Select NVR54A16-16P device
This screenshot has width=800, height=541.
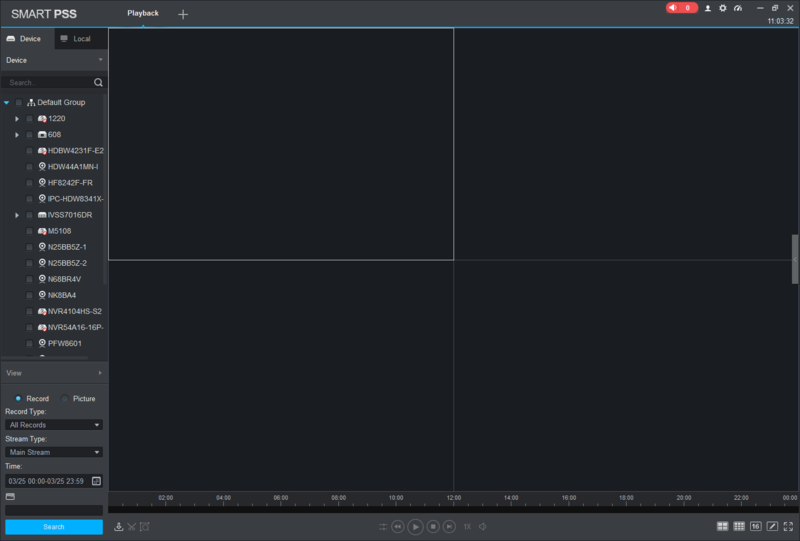click(70, 328)
